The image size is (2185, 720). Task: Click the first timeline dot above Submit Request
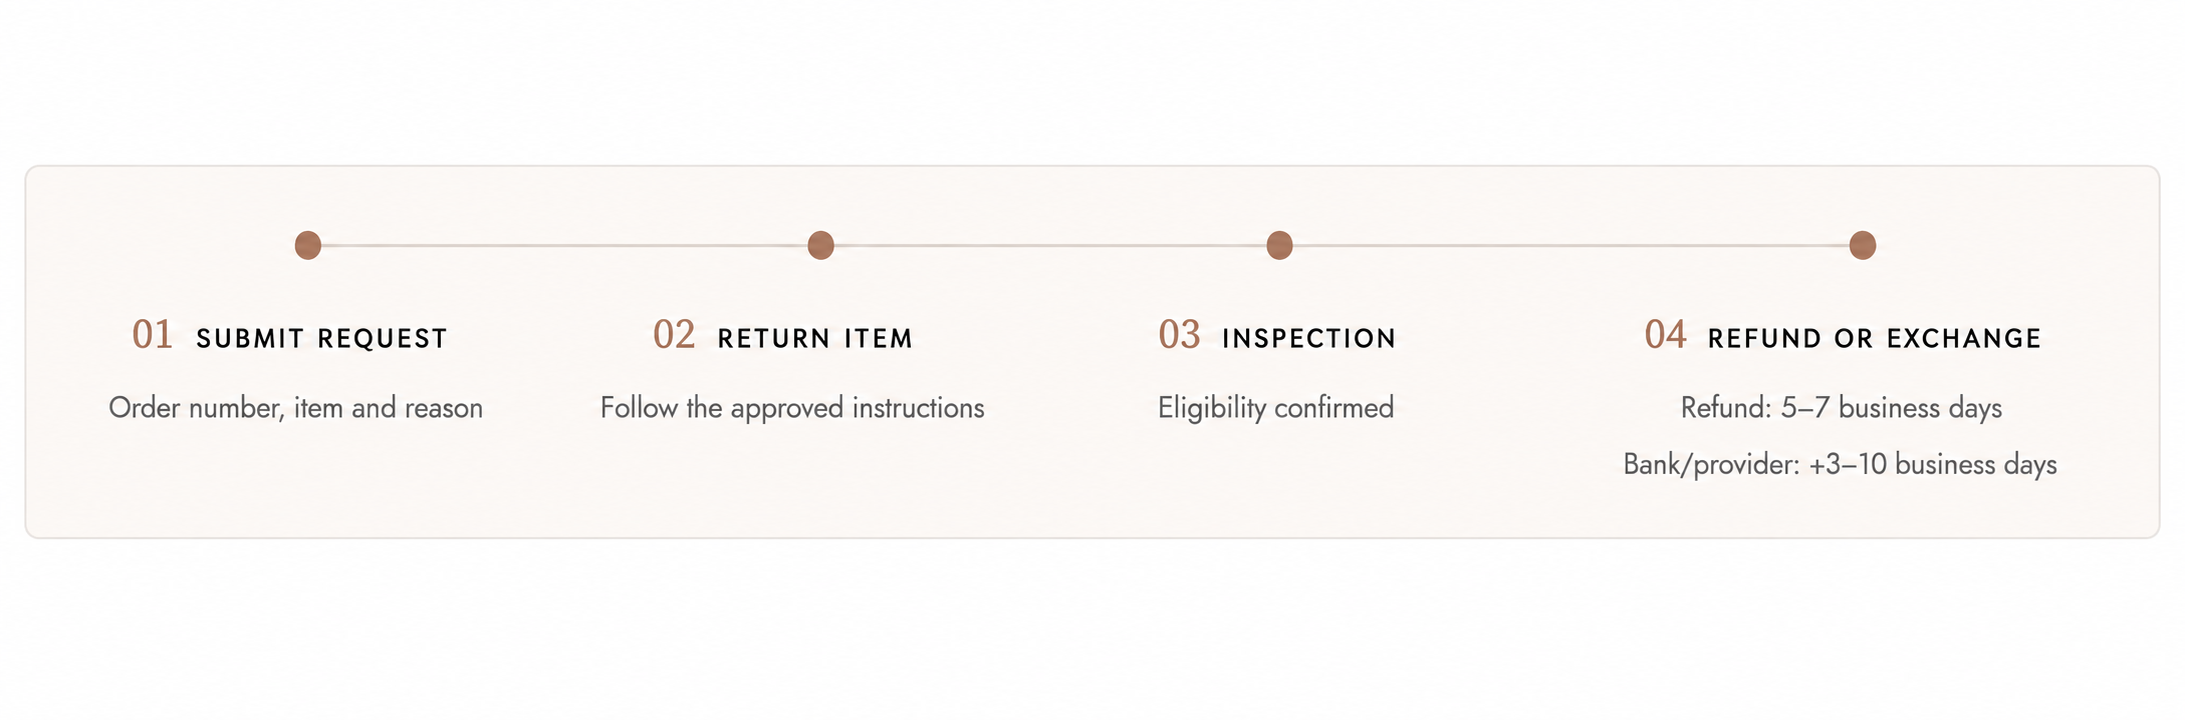308,245
